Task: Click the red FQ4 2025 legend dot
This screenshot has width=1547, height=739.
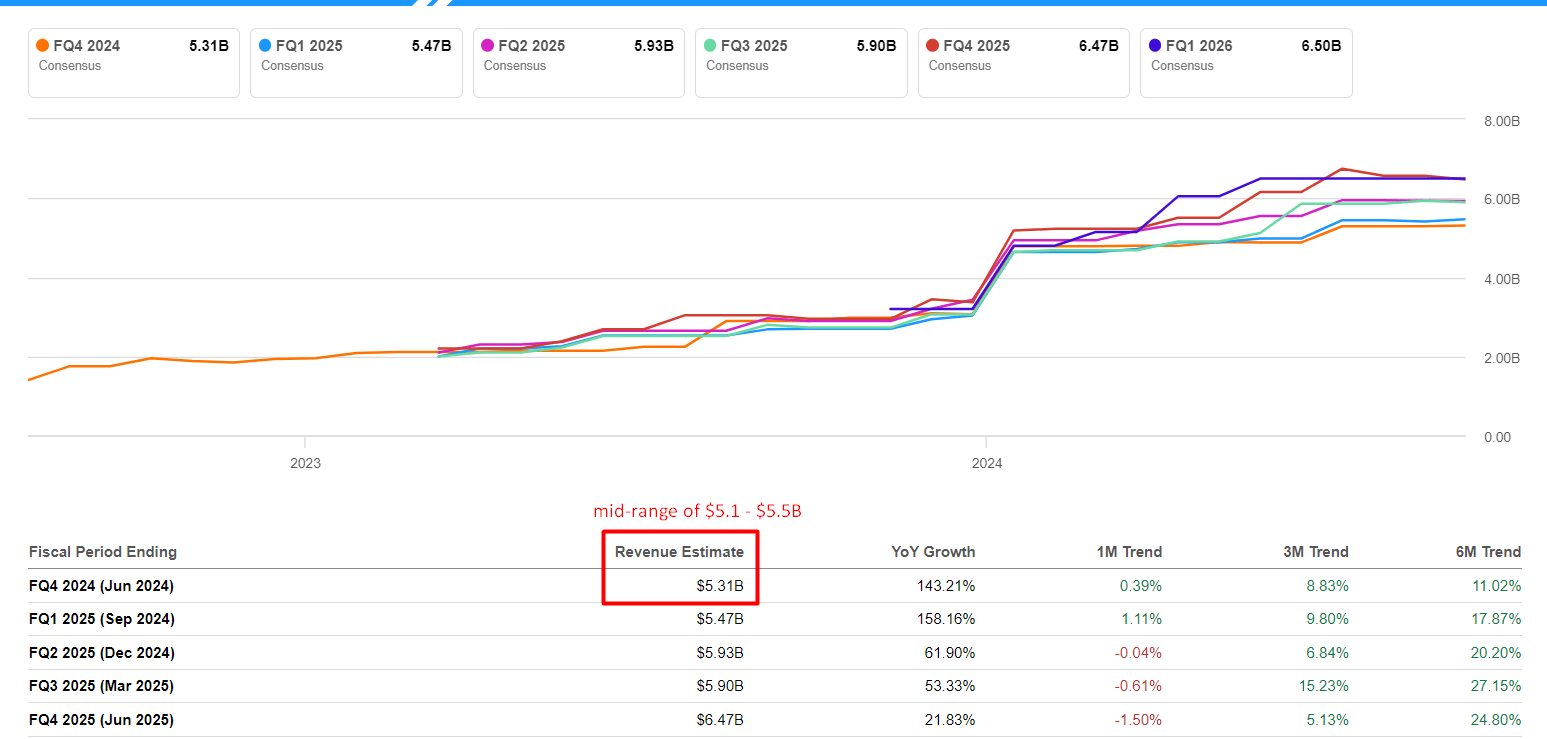Action: [932, 45]
